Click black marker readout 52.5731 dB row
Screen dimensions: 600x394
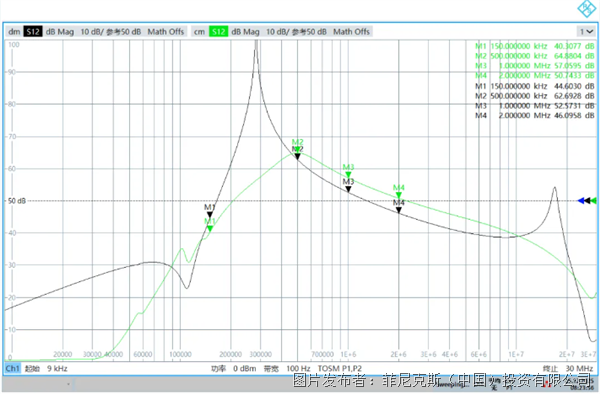point(535,106)
